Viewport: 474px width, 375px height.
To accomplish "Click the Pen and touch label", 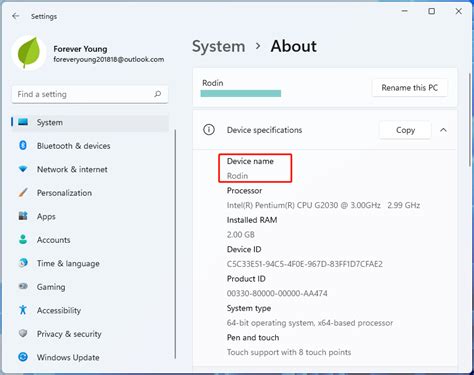I will click(253, 338).
